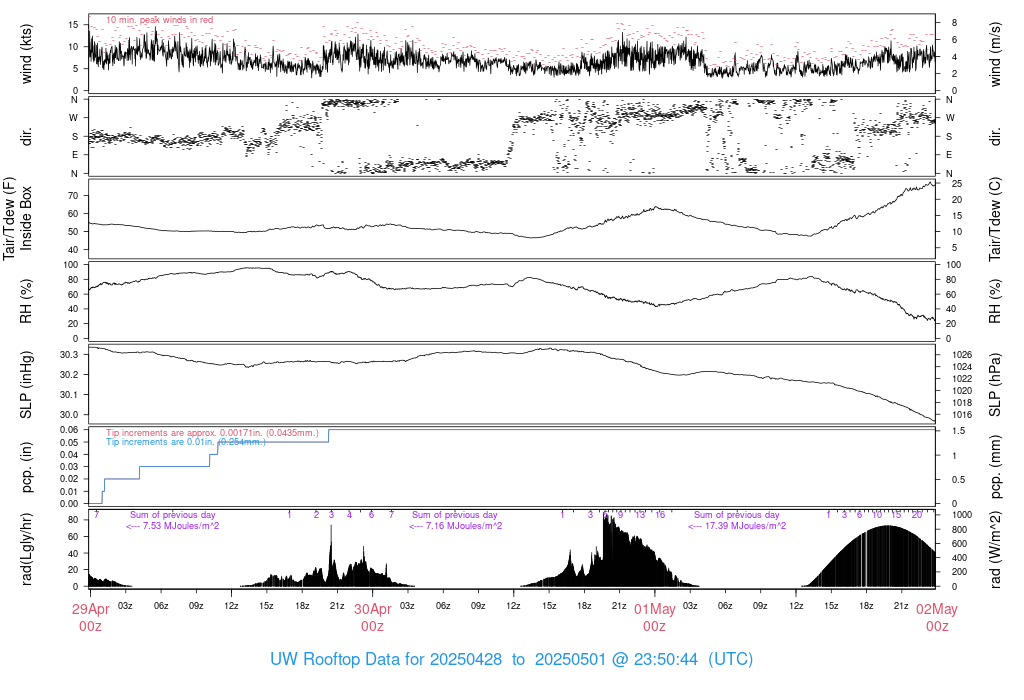This screenshot has height=700, width=1024.
Task: Click the red 'Tip increments are approx. 0.00171in.' note
Action: (x=212, y=433)
